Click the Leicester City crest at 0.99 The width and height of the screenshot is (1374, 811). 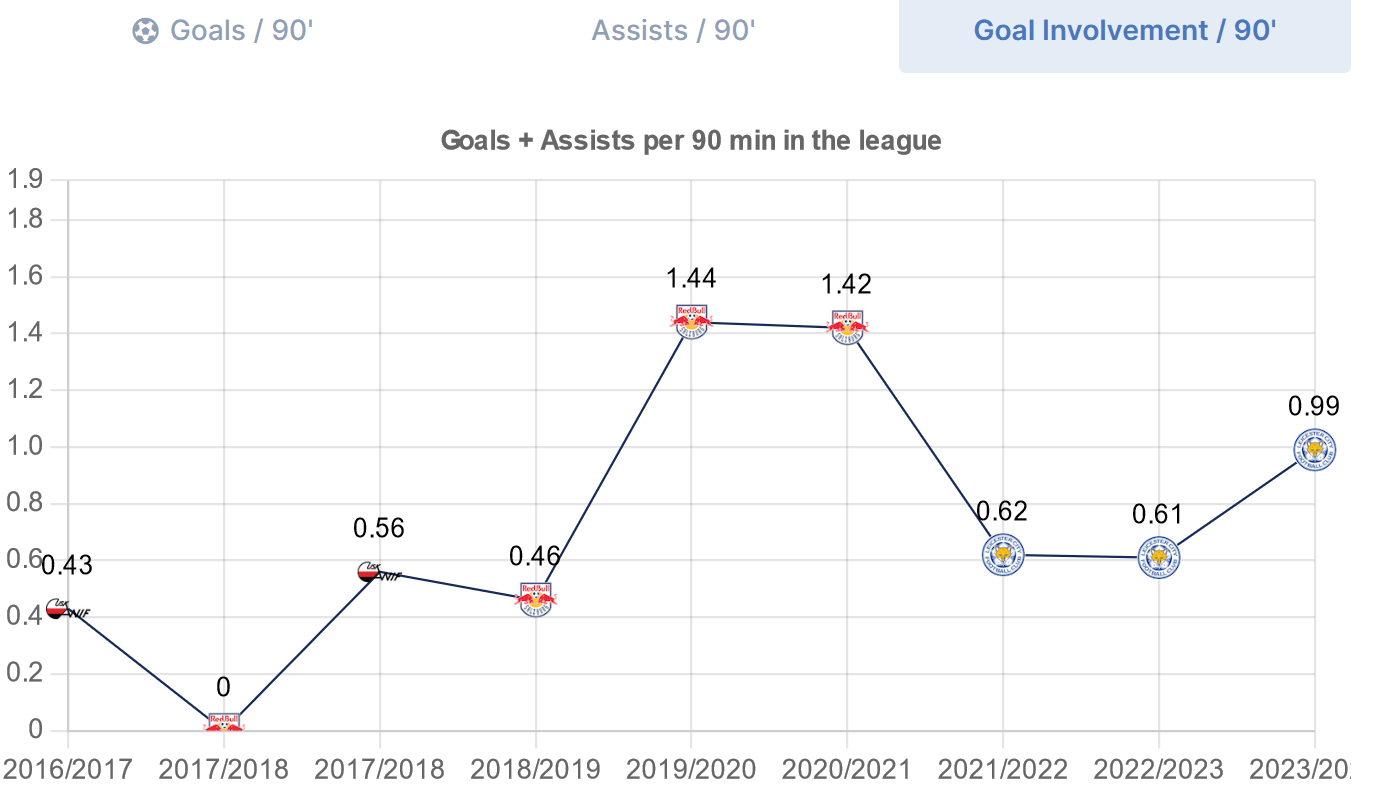[1314, 450]
